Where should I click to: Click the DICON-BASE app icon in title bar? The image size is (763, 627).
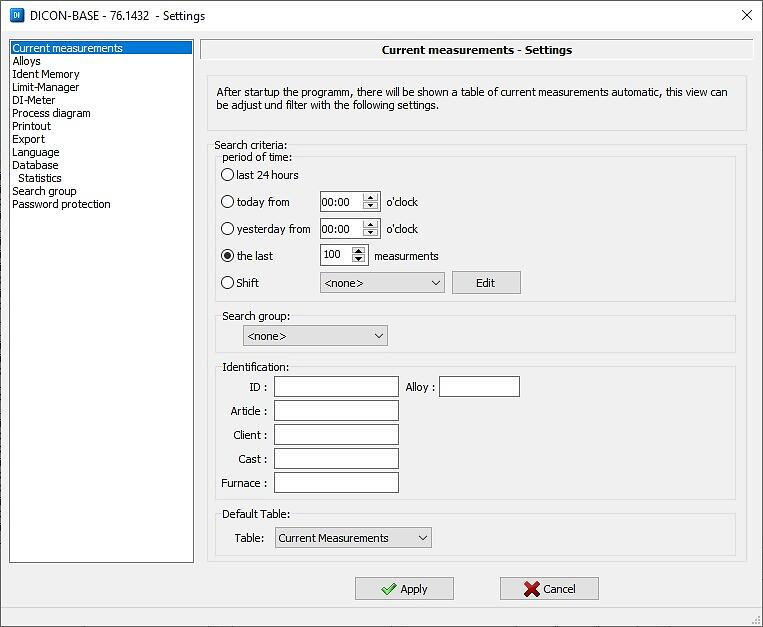pos(15,15)
